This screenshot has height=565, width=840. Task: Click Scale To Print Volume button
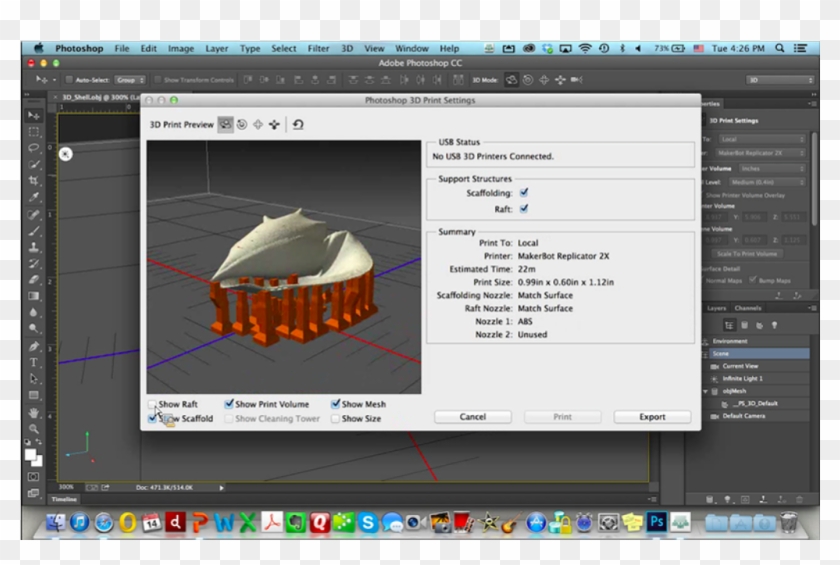[747, 254]
